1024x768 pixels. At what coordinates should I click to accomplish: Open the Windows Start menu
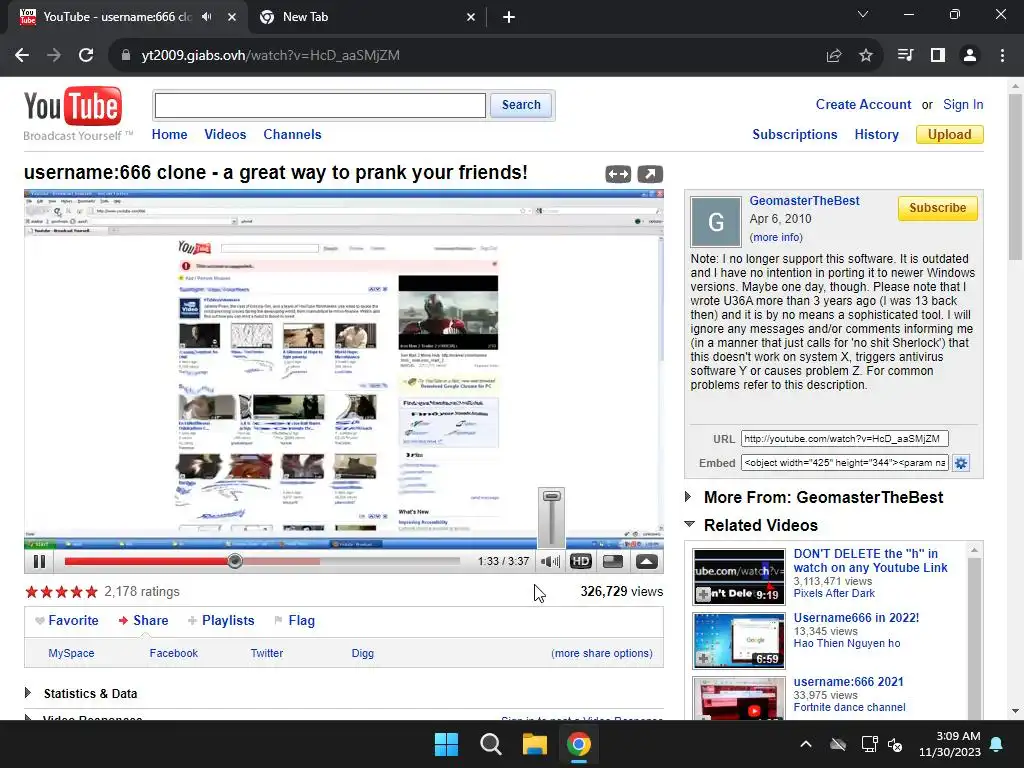(447, 744)
